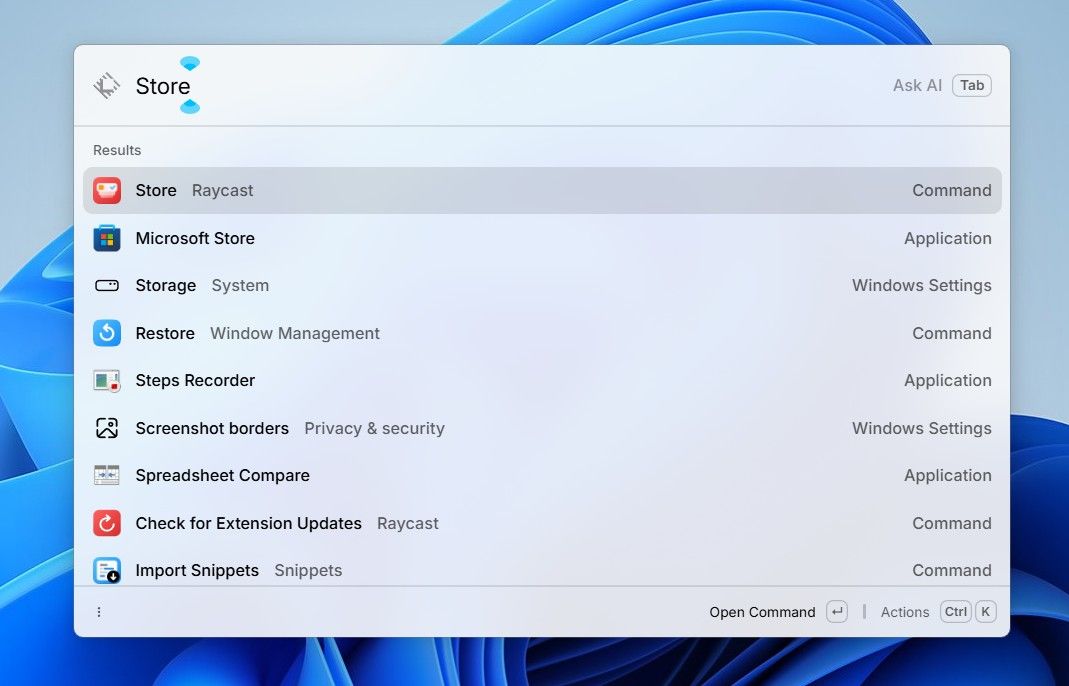
Task: Click the Import Snippets icon
Action: [107, 570]
